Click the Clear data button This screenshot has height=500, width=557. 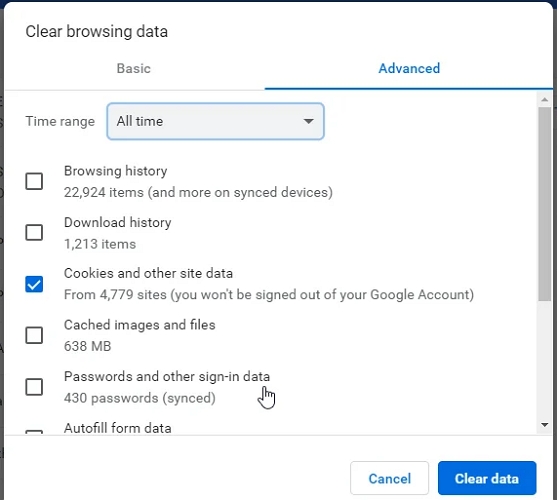point(487,478)
